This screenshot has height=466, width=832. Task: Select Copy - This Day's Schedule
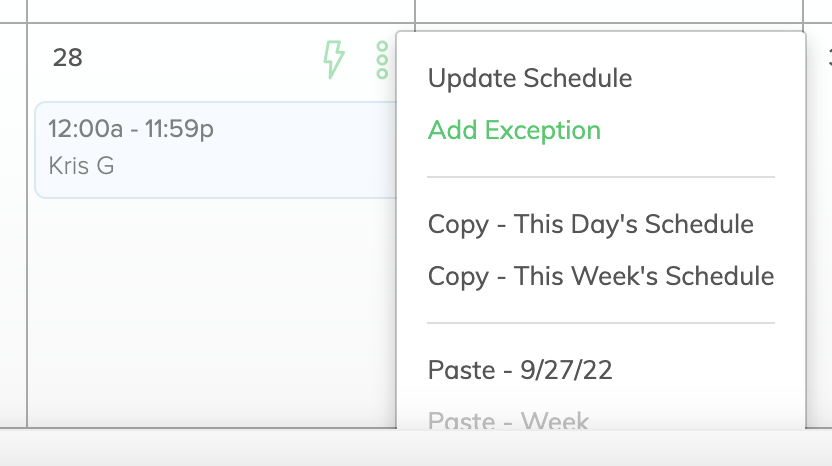pos(591,224)
